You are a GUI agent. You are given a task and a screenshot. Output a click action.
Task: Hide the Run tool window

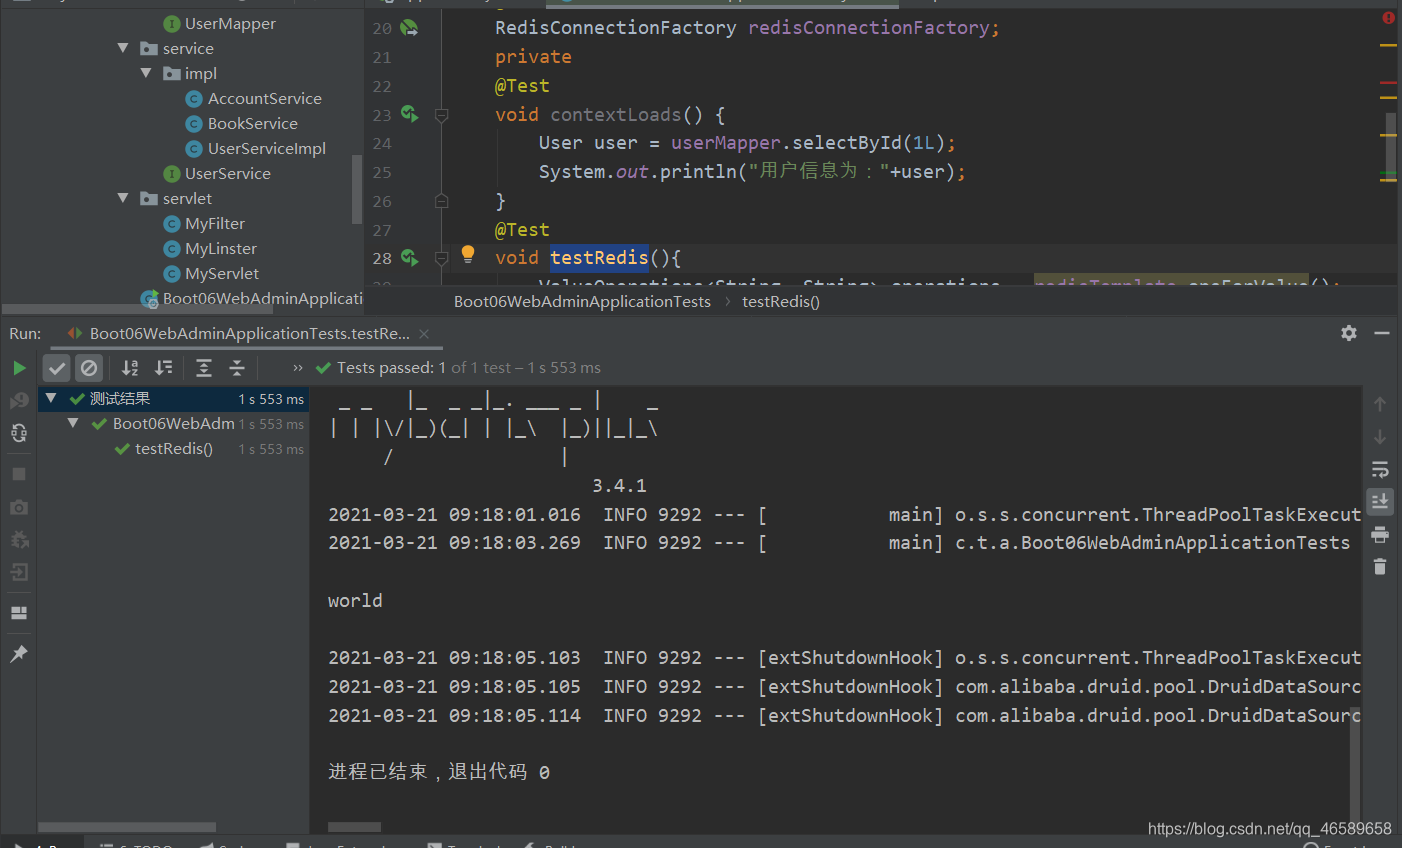[1382, 333]
